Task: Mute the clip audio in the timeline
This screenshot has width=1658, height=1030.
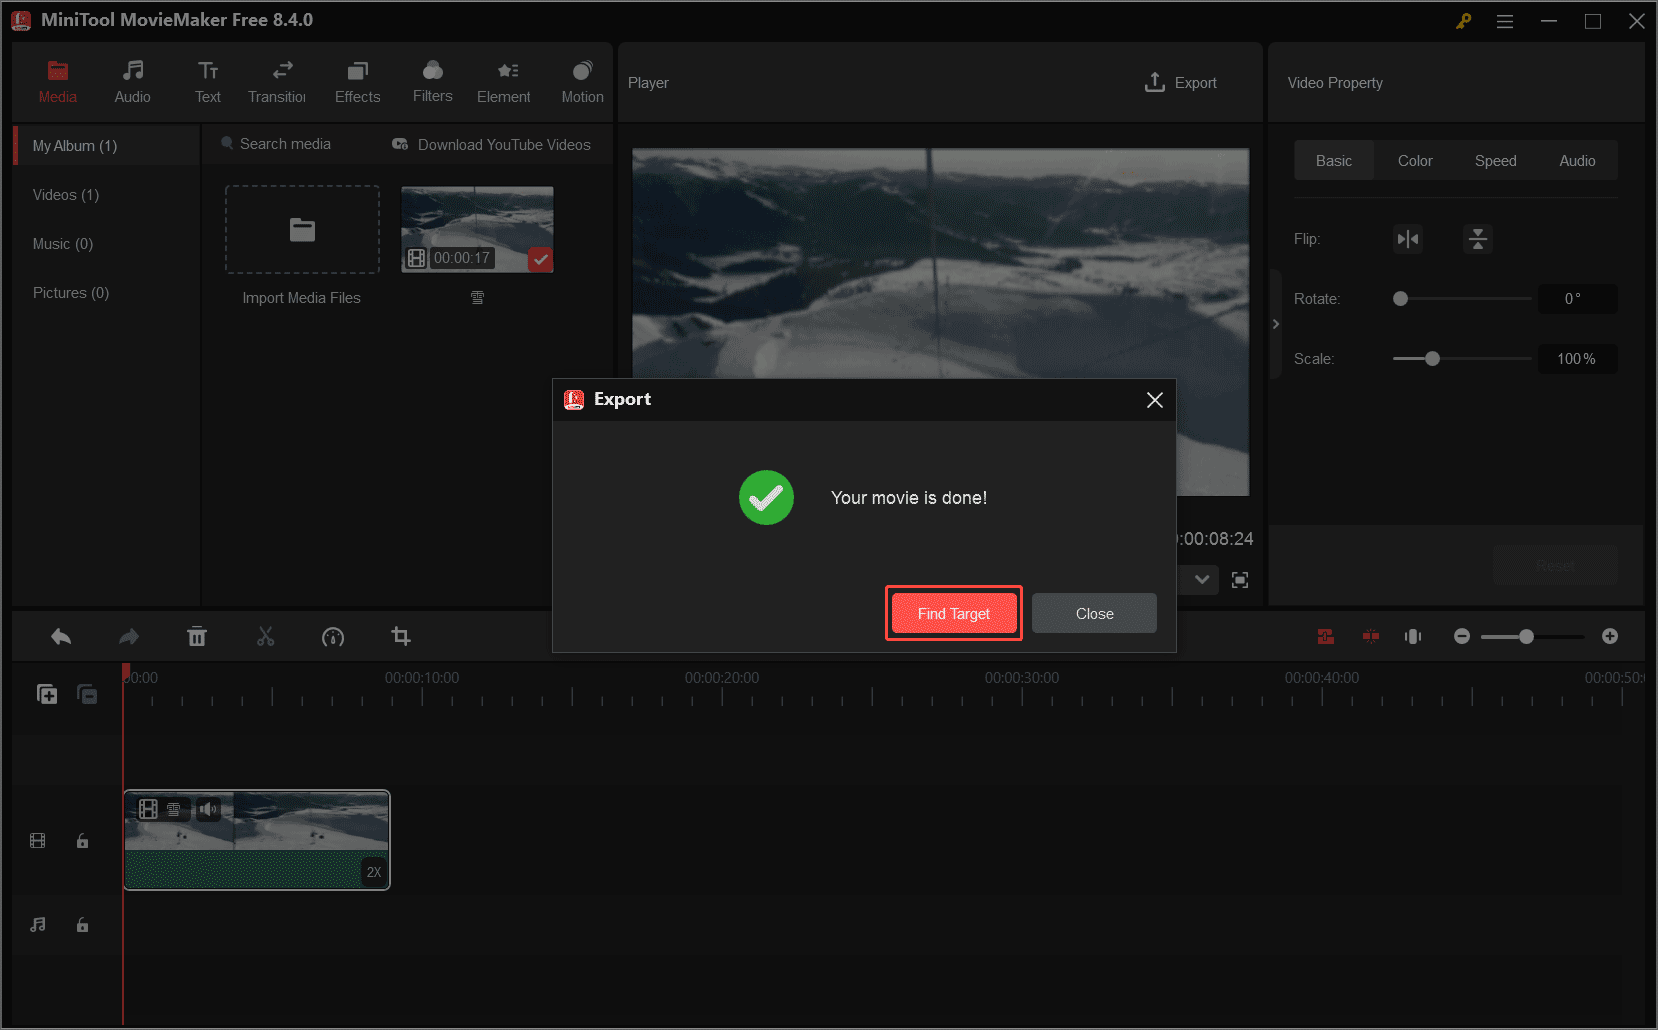Action: tap(210, 810)
